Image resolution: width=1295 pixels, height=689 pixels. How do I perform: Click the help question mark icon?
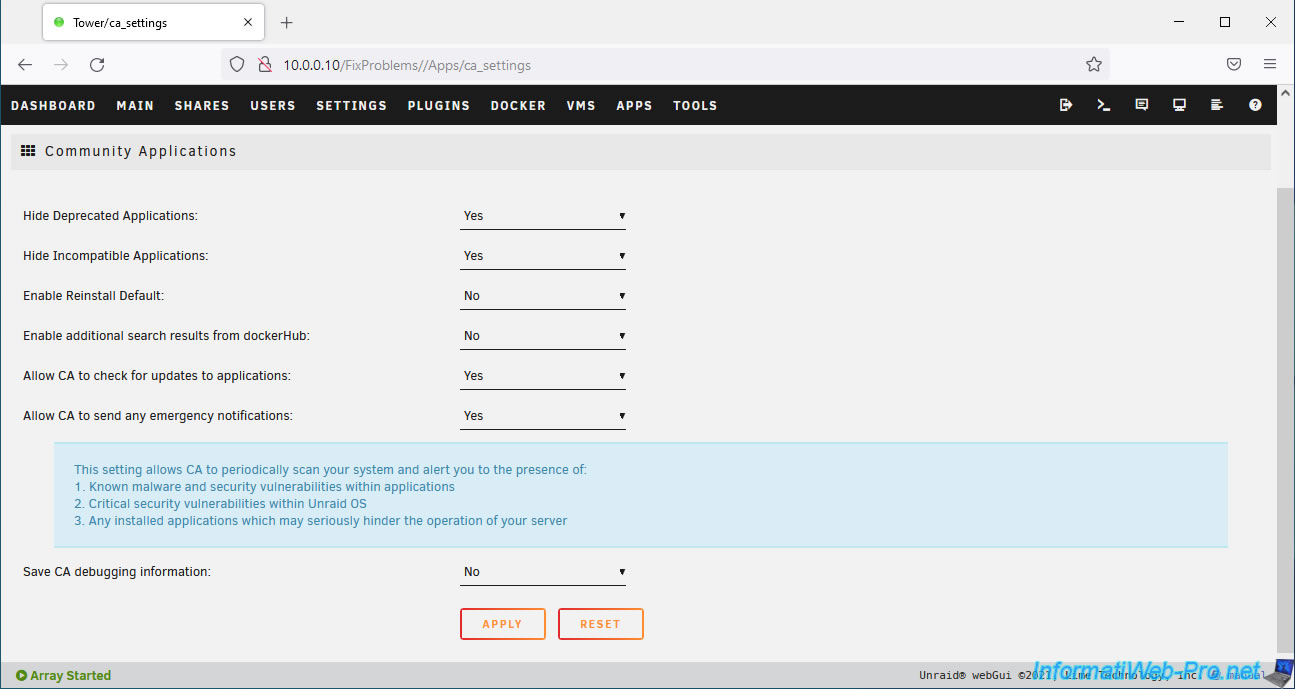[x=1255, y=105]
